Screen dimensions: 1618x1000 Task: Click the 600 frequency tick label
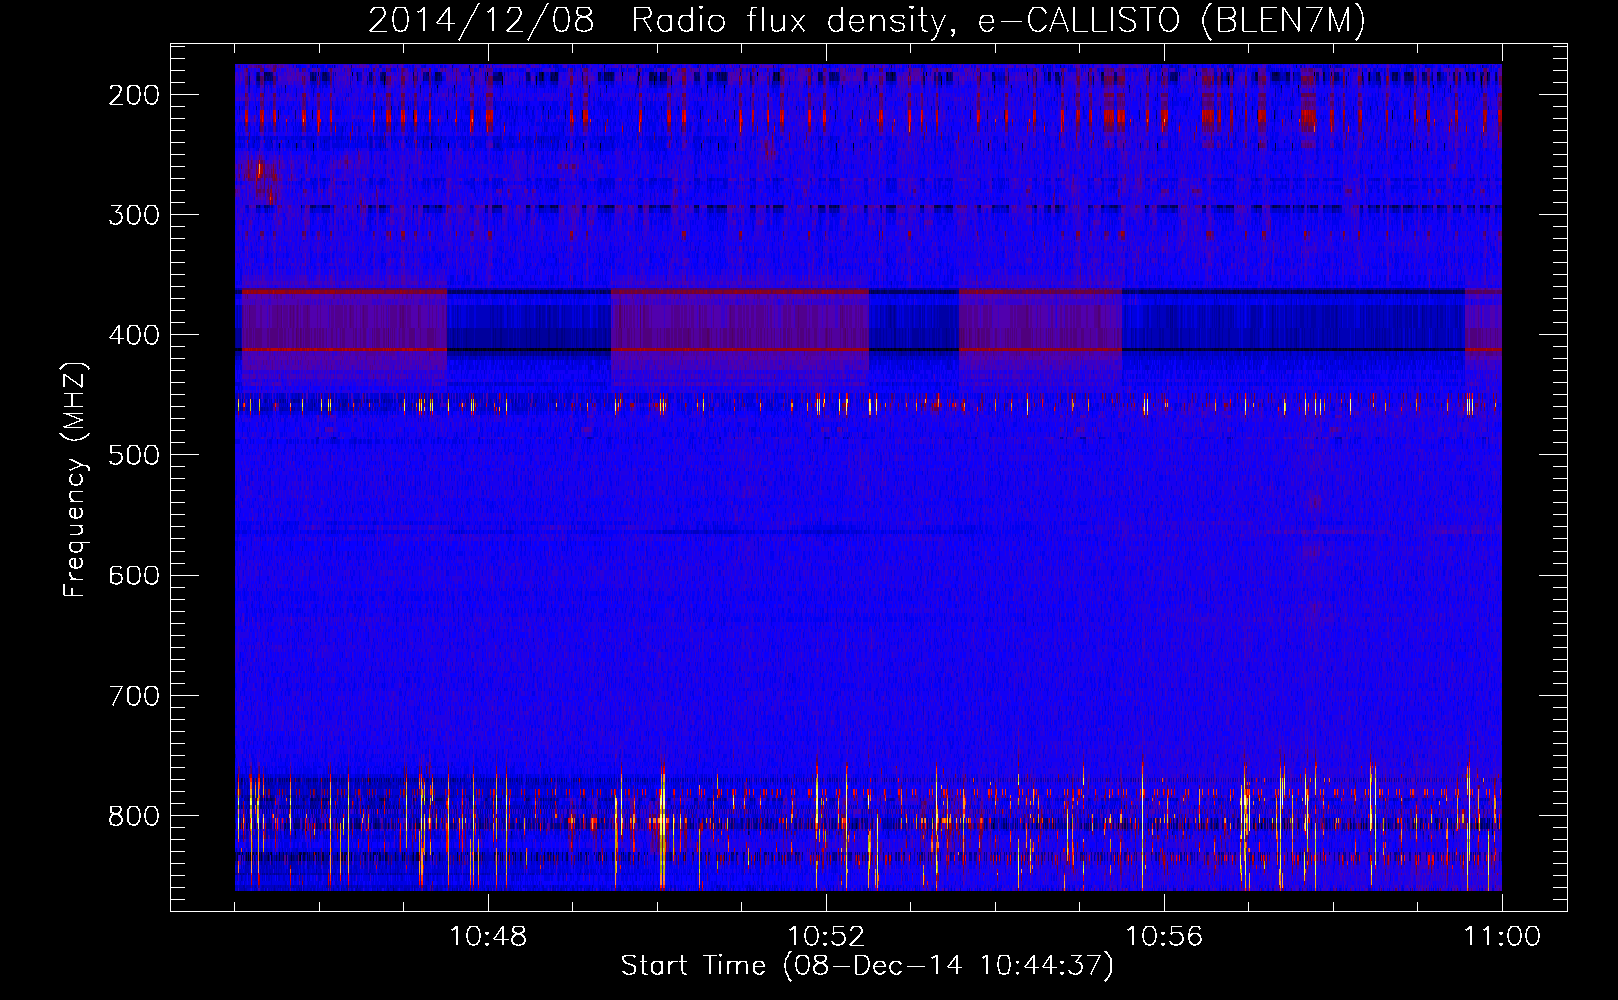(x=133, y=575)
